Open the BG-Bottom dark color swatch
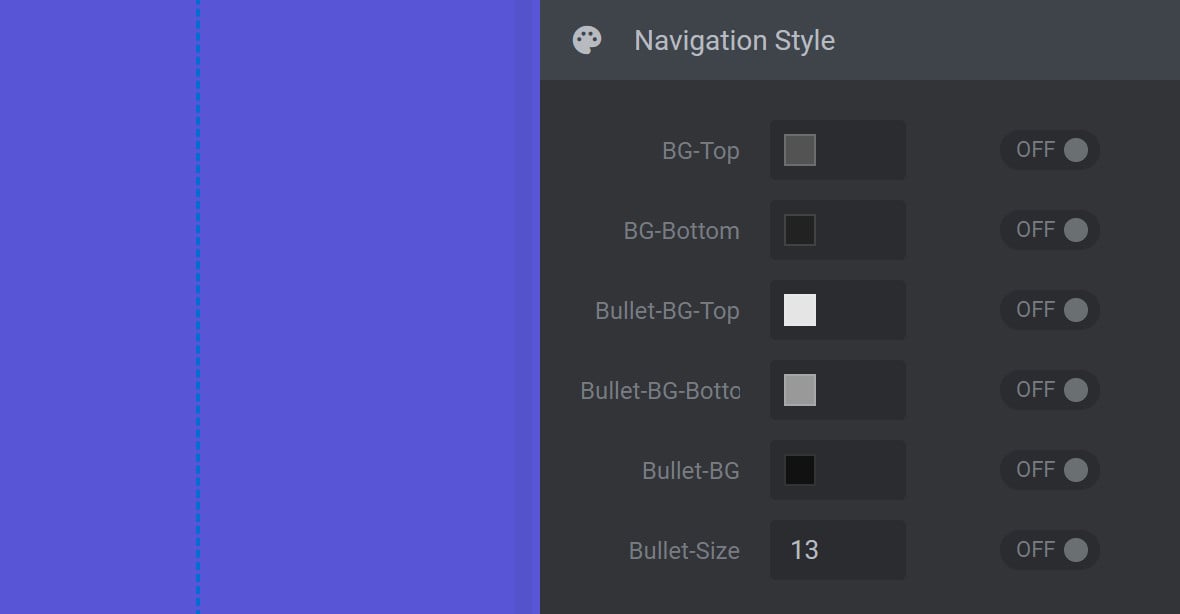Image resolution: width=1180 pixels, height=614 pixels. pyautogui.click(x=800, y=229)
